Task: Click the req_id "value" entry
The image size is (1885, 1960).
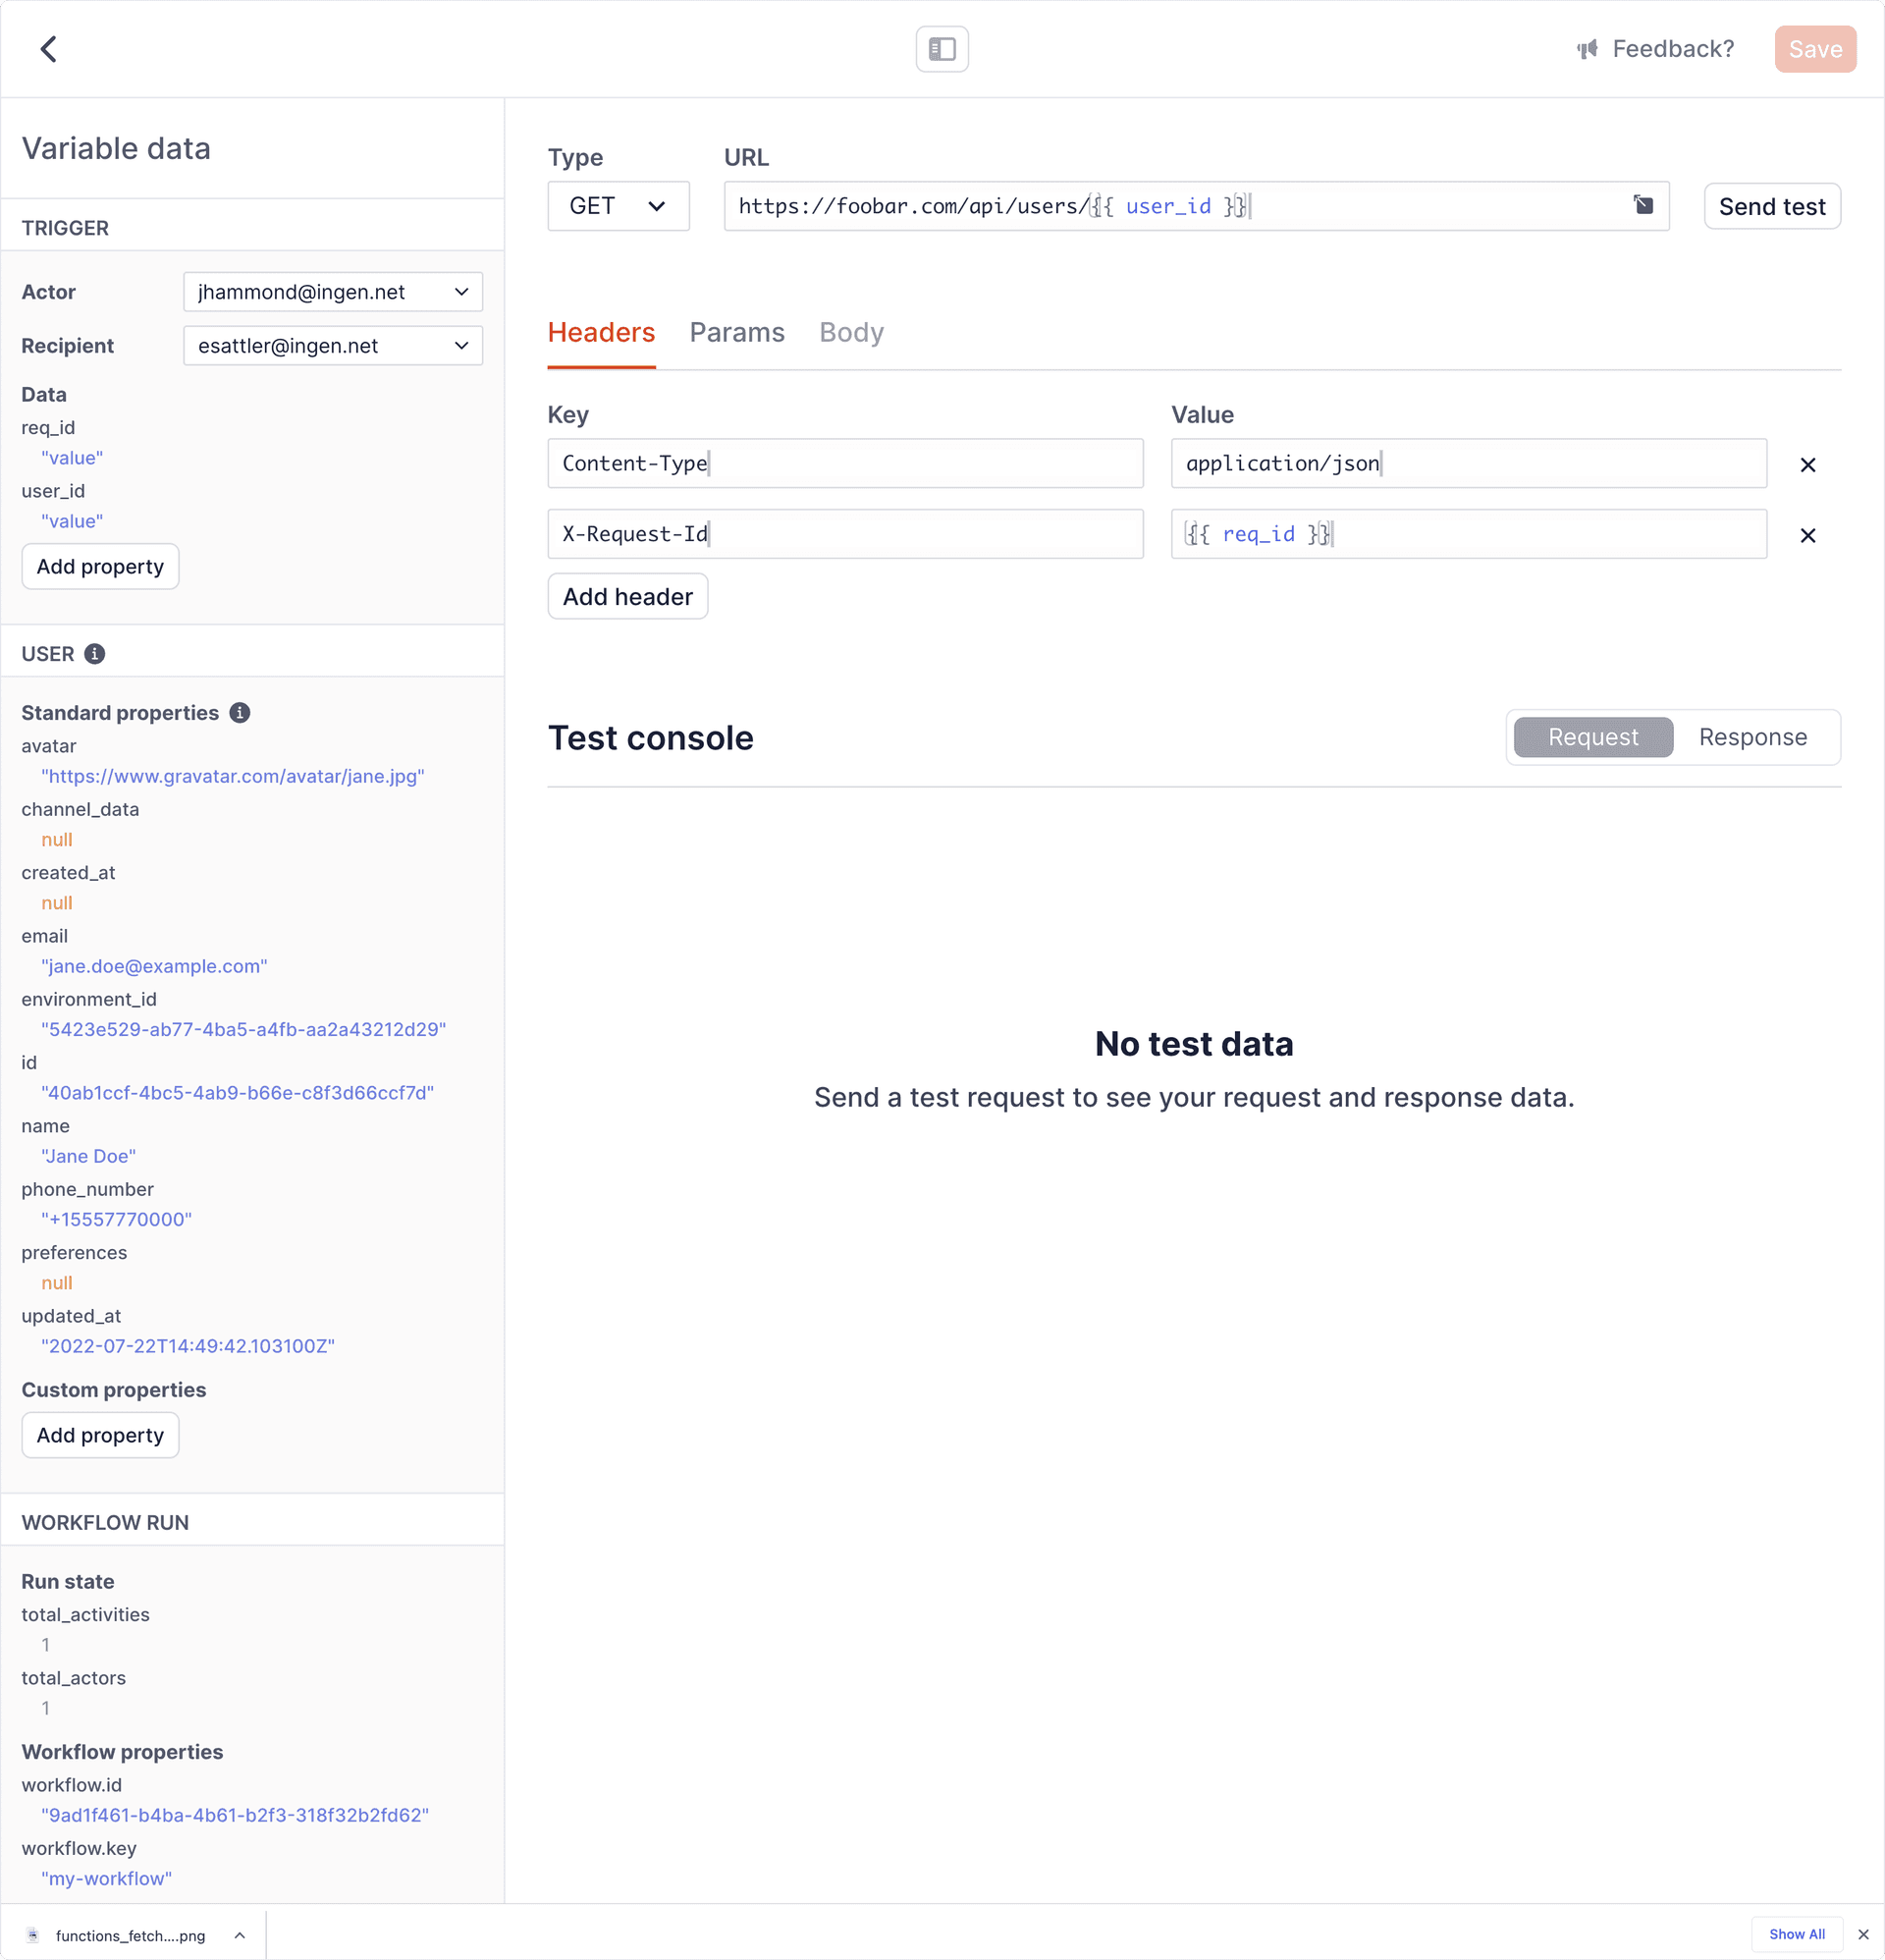Action: [x=72, y=458]
